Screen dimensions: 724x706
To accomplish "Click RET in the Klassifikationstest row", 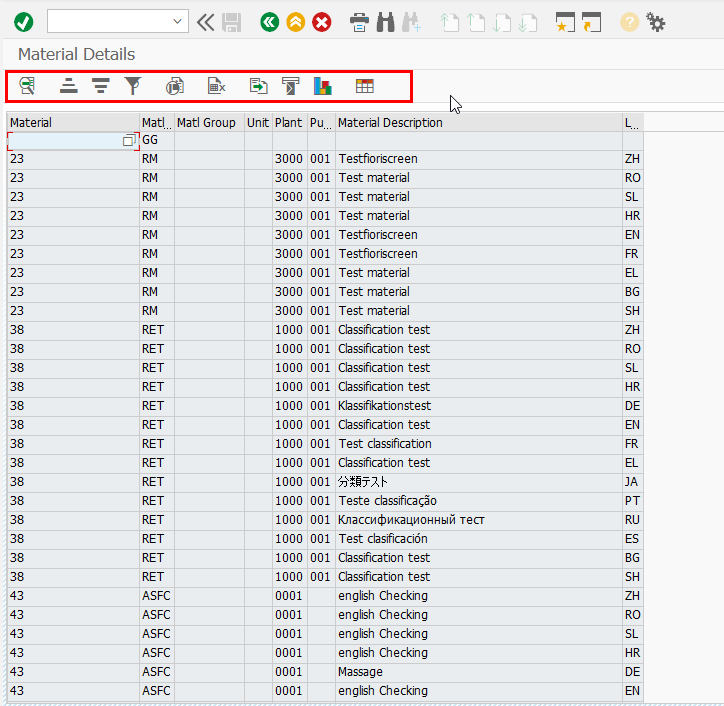I will [x=153, y=406].
